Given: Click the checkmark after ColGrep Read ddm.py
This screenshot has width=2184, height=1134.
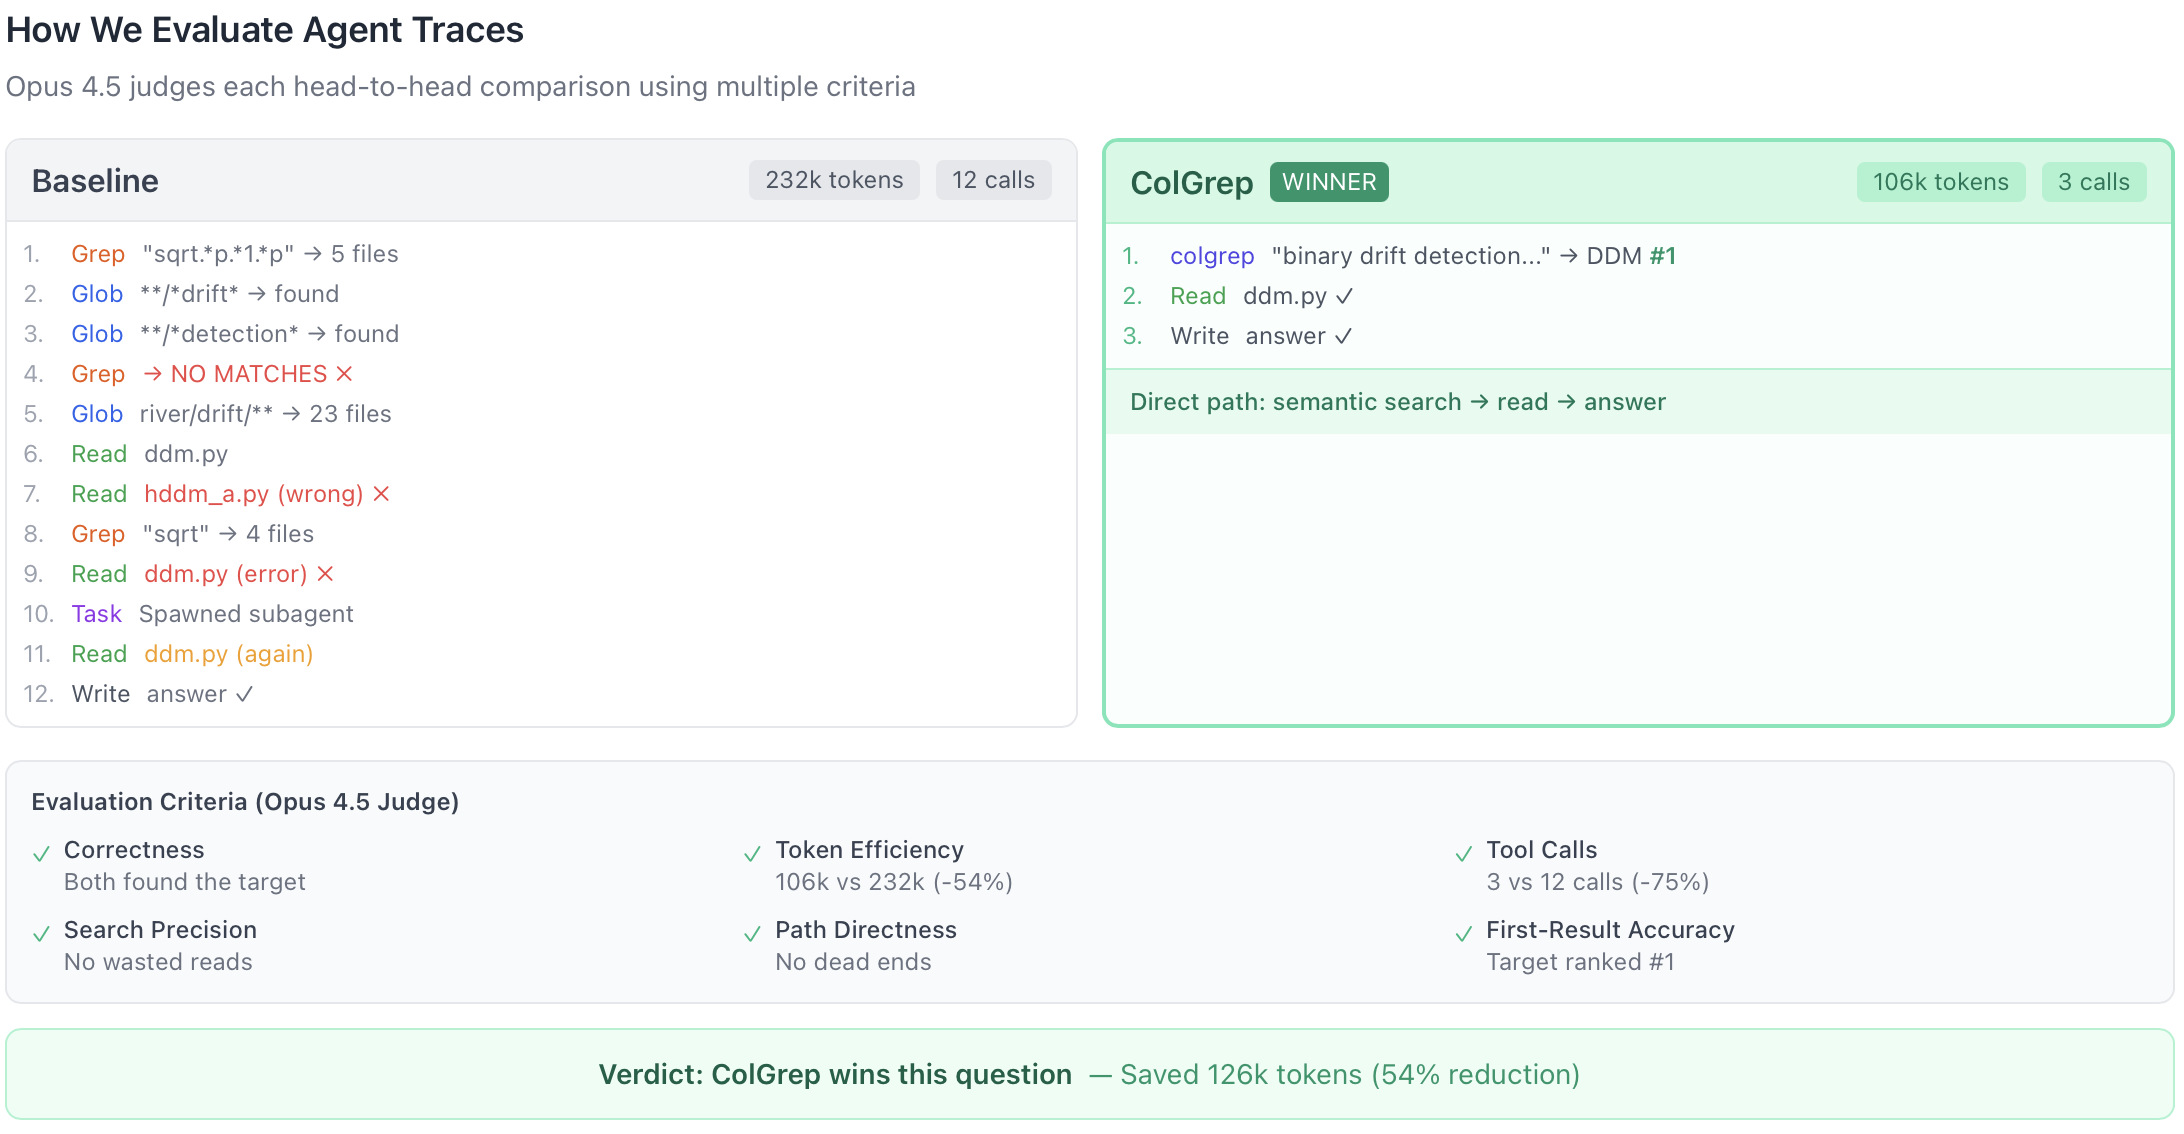Looking at the screenshot, I should tap(1344, 296).
